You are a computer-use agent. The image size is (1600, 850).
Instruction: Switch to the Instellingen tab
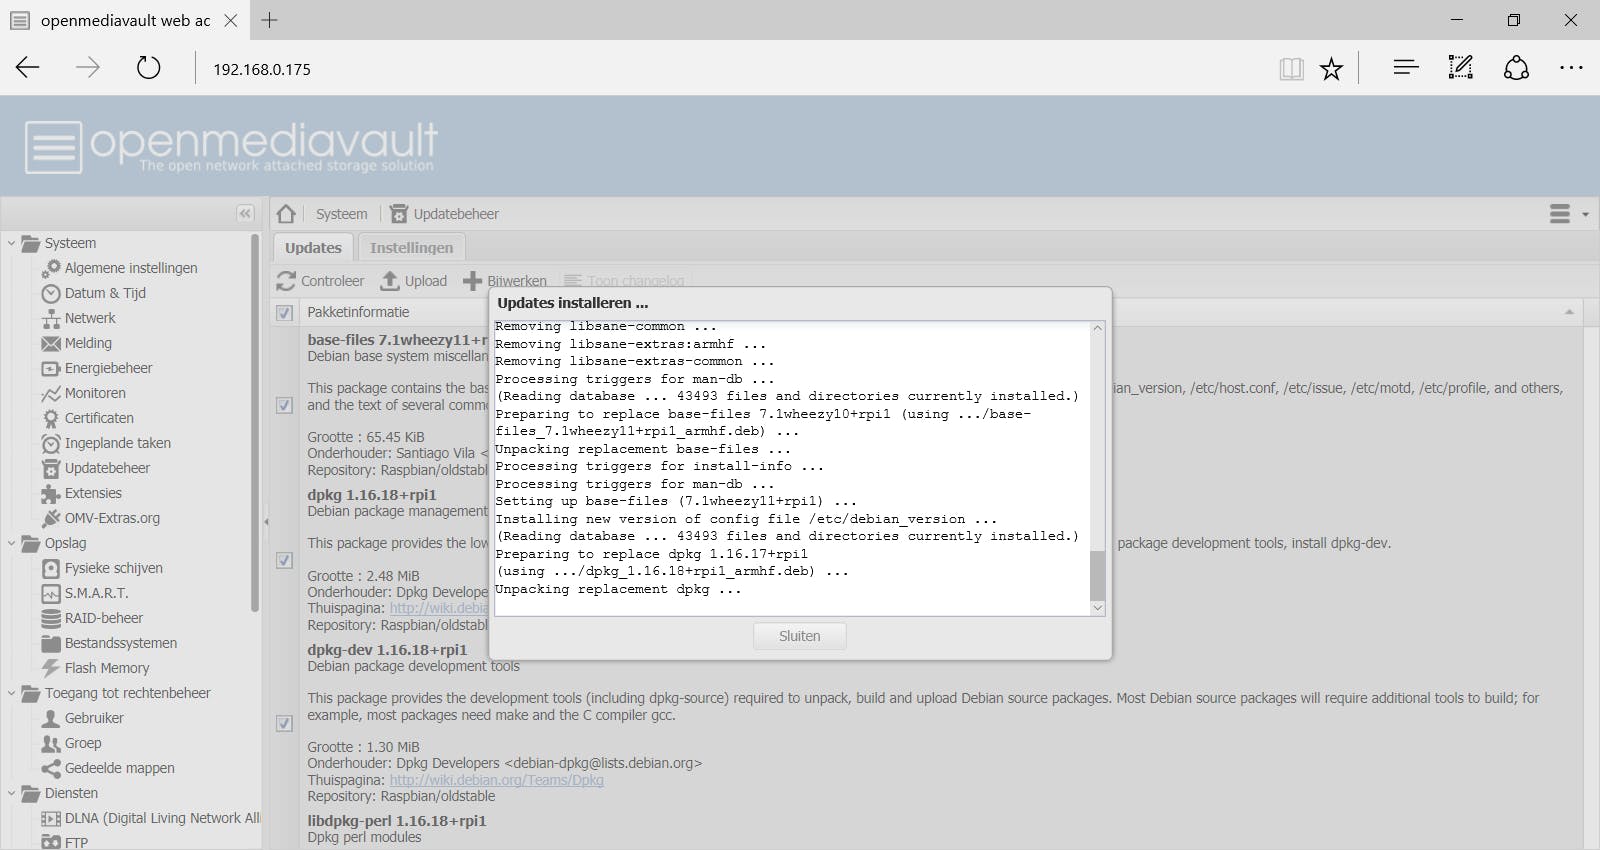tap(411, 247)
